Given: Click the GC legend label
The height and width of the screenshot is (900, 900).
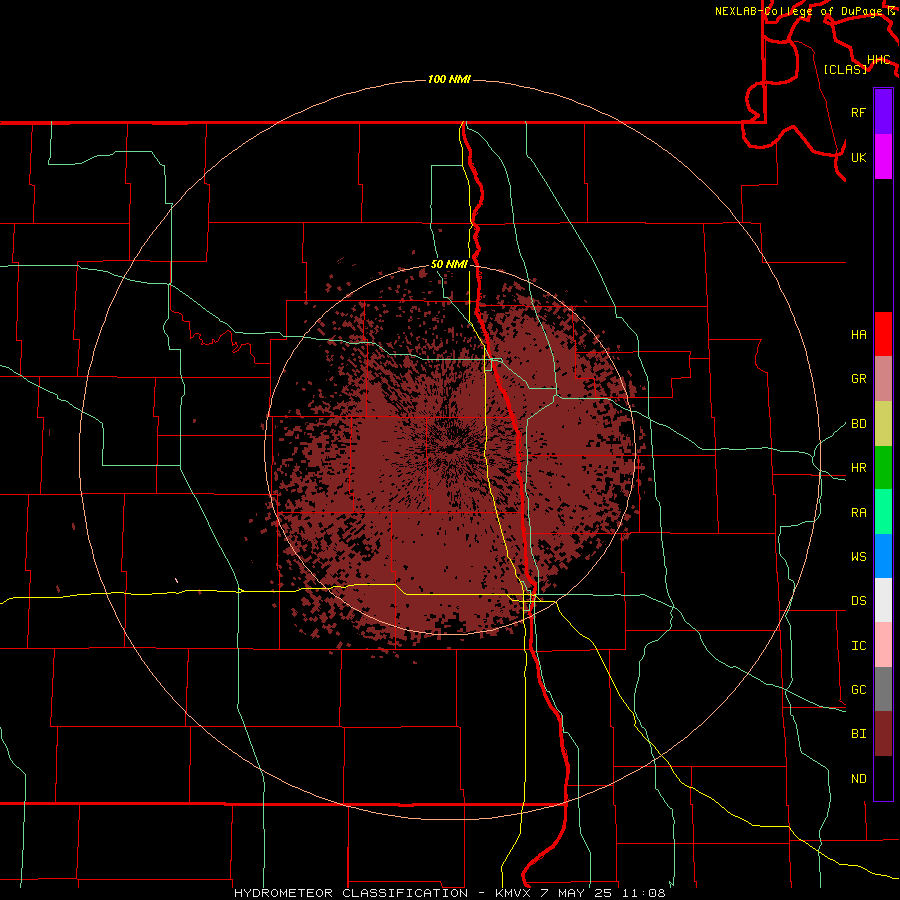Looking at the screenshot, I should (859, 690).
